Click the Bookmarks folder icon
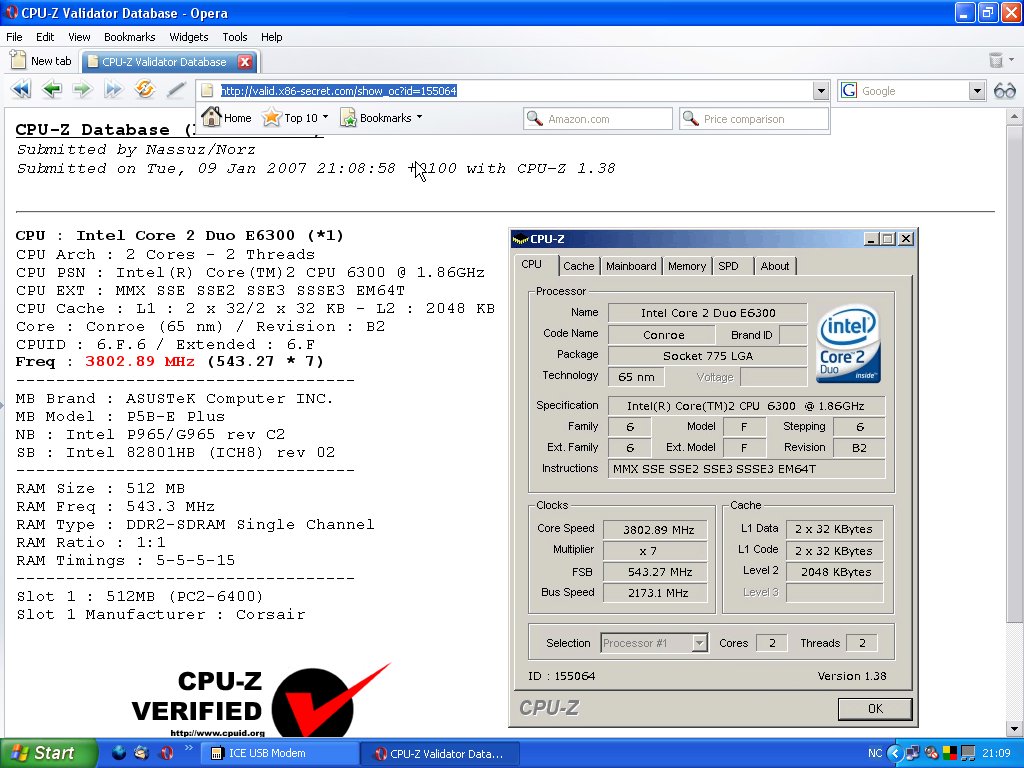The image size is (1024, 768). [x=348, y=118]
